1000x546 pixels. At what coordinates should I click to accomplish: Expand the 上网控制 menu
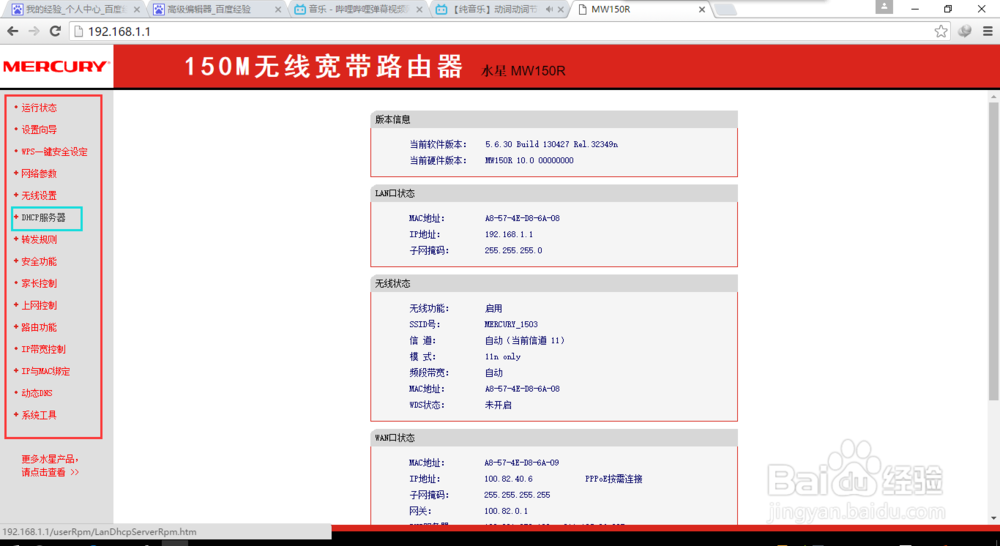click(x=39, y=306)
